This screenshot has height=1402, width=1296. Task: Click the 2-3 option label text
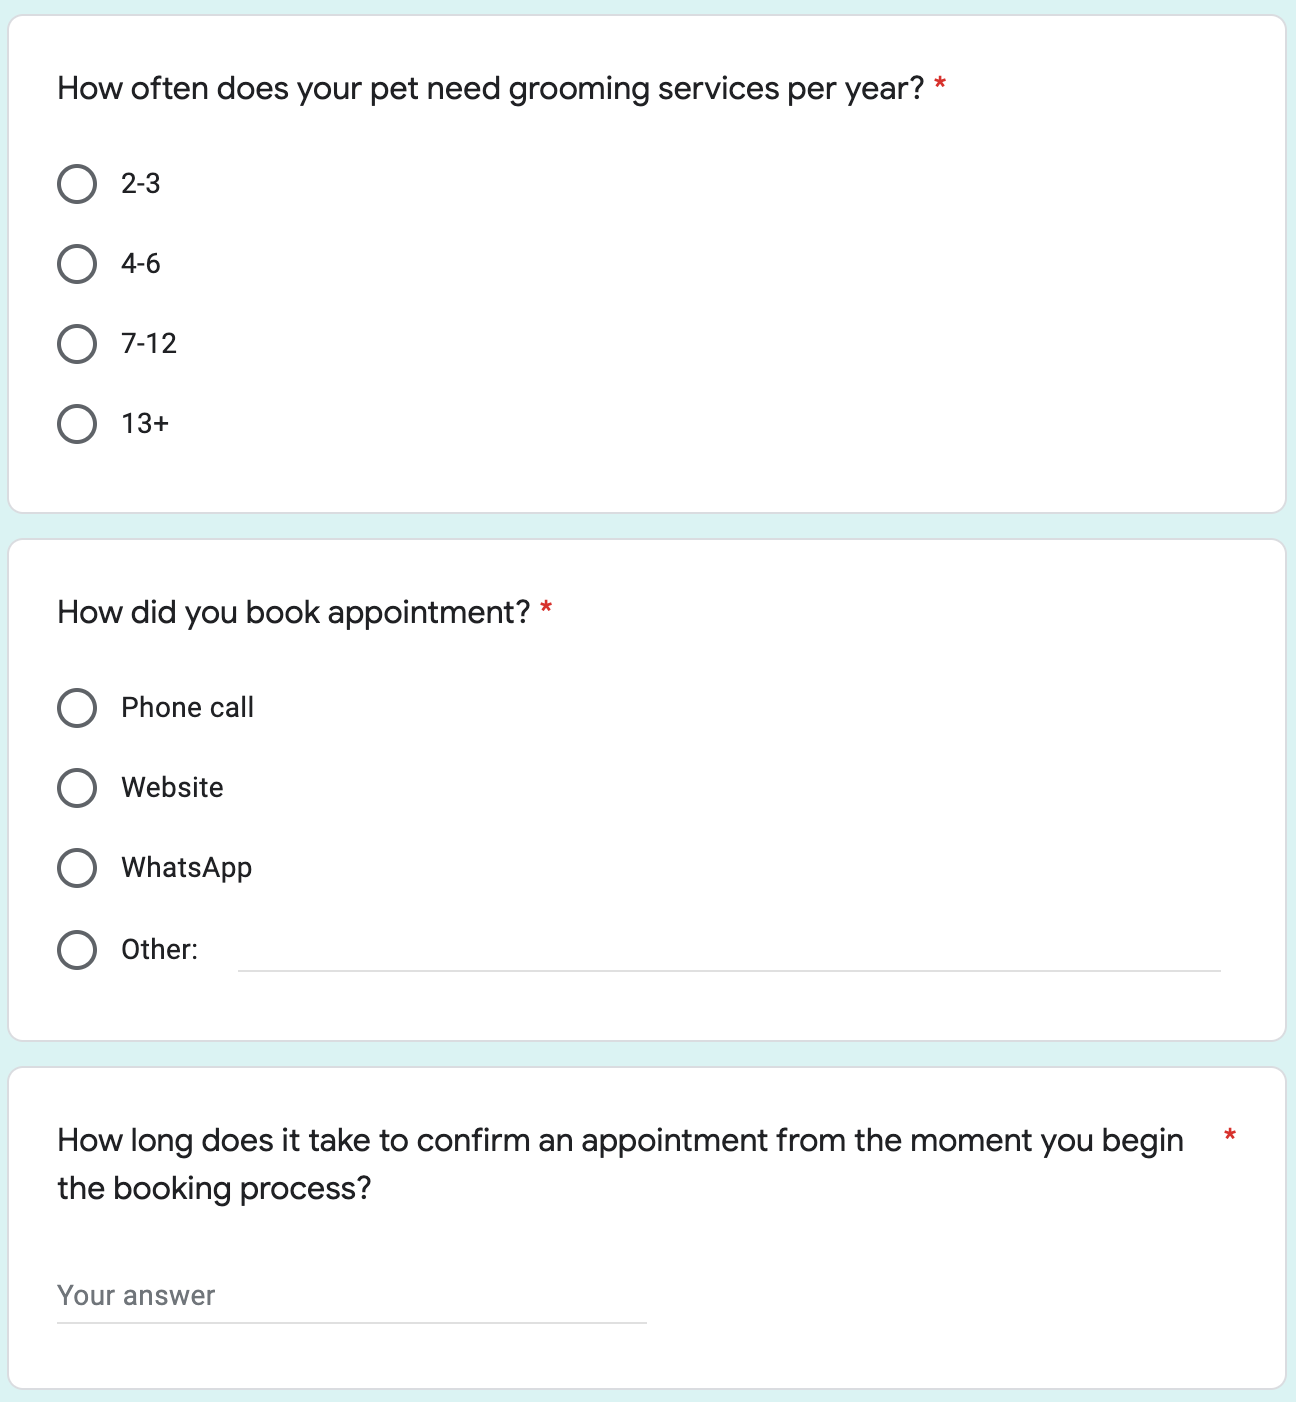click(x=141, y=184)
